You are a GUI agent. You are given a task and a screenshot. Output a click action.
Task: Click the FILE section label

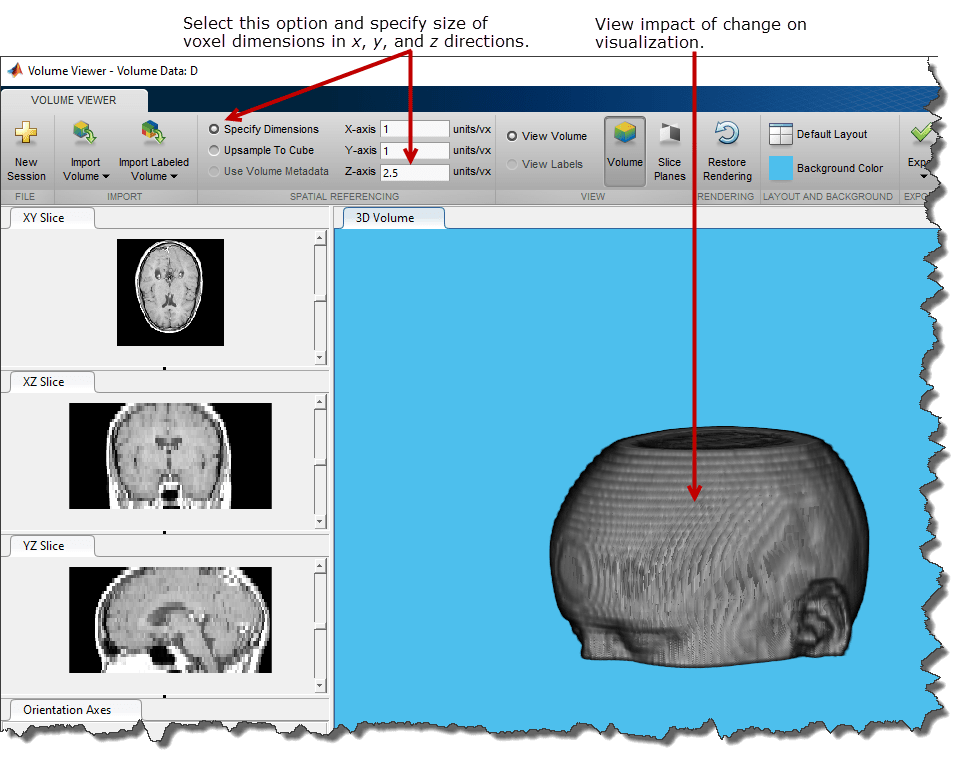25,197
